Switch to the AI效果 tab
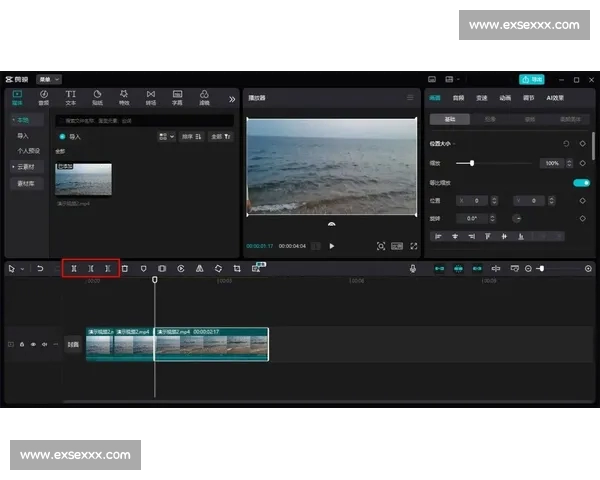The image size is (600, 480). pos(555,98)
